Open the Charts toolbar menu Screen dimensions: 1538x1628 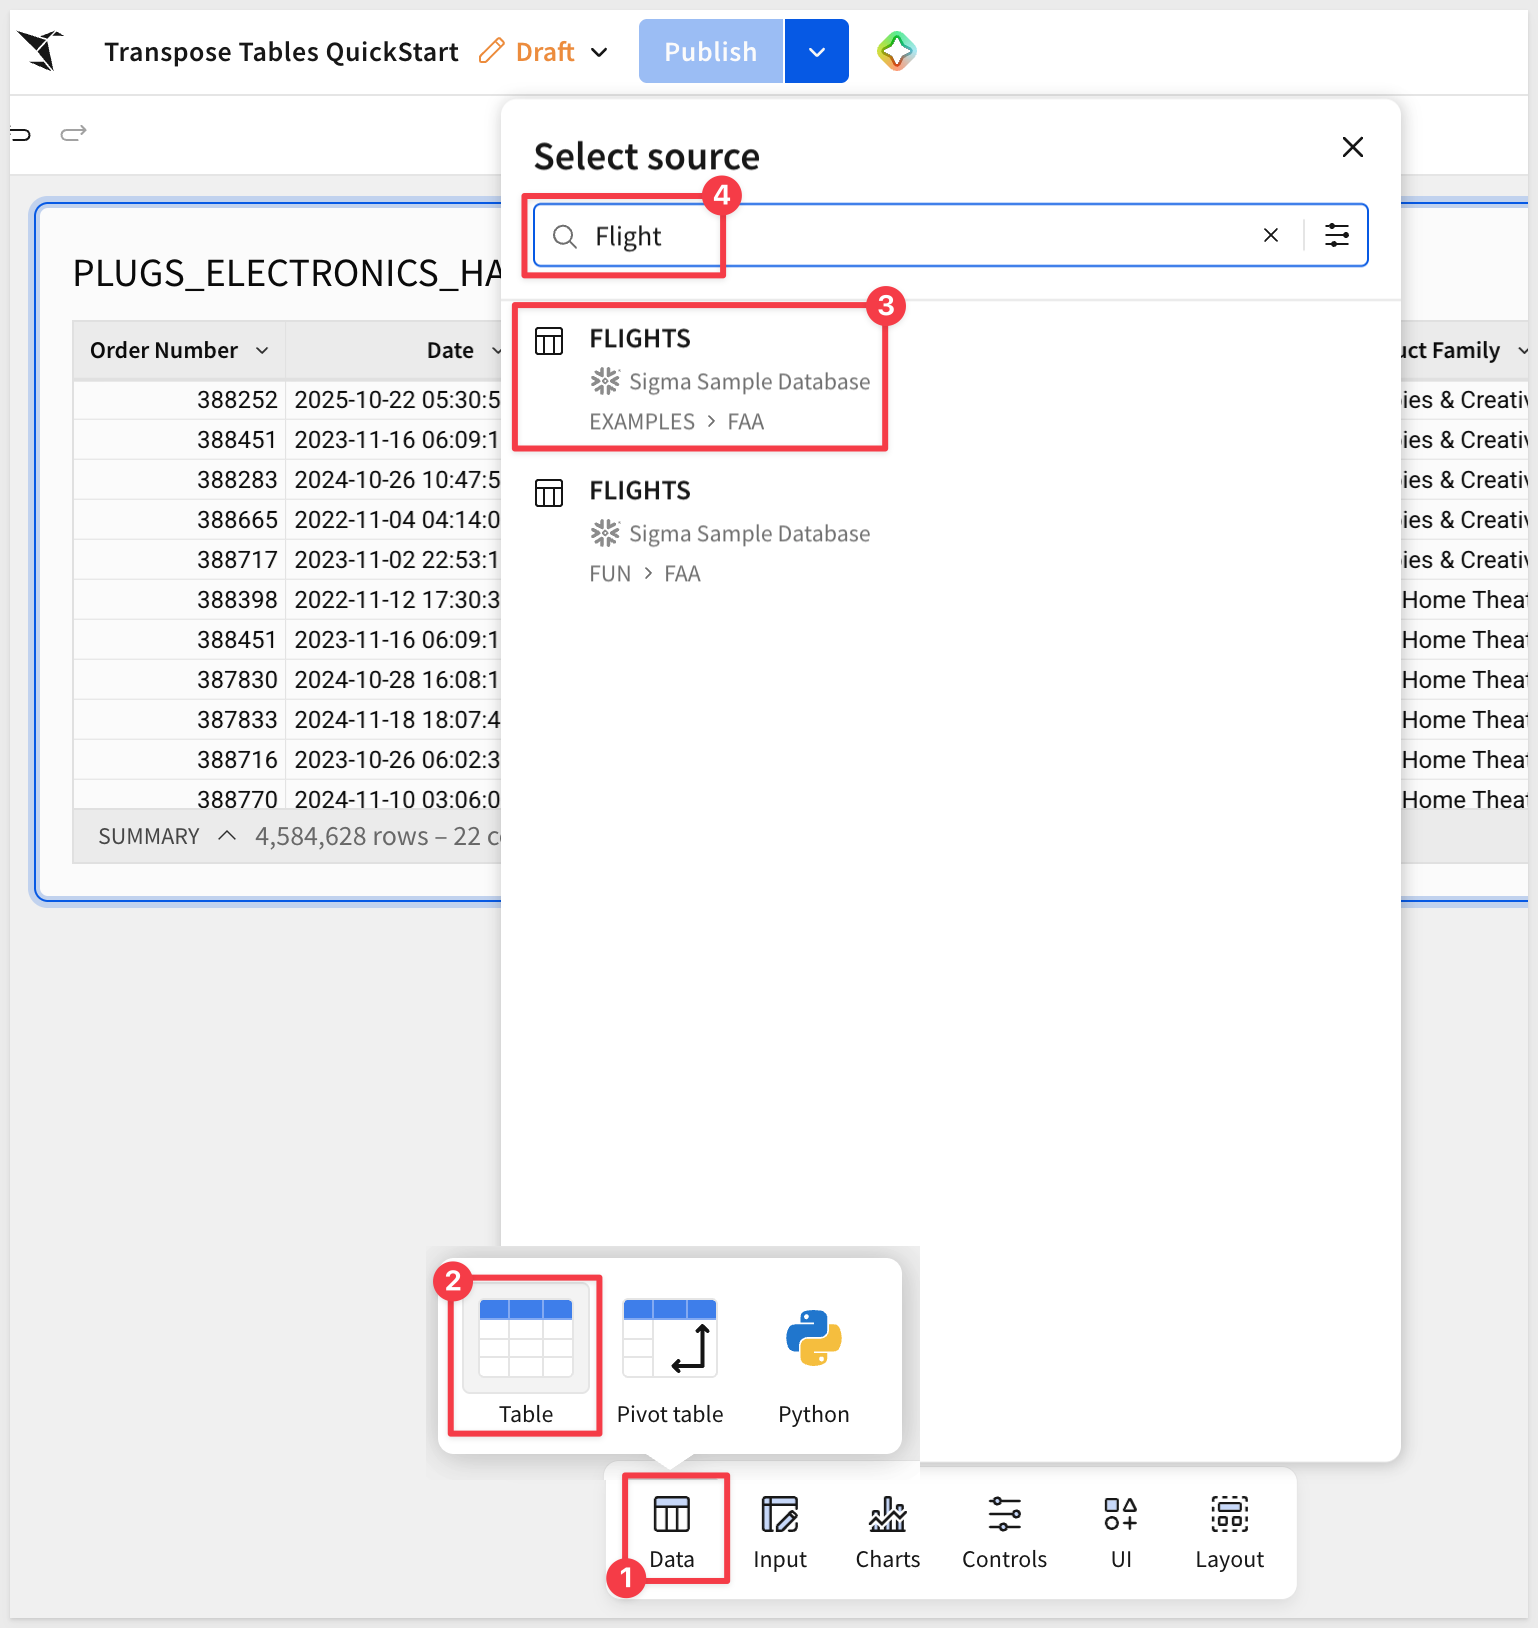click(x=887, y=1532)
